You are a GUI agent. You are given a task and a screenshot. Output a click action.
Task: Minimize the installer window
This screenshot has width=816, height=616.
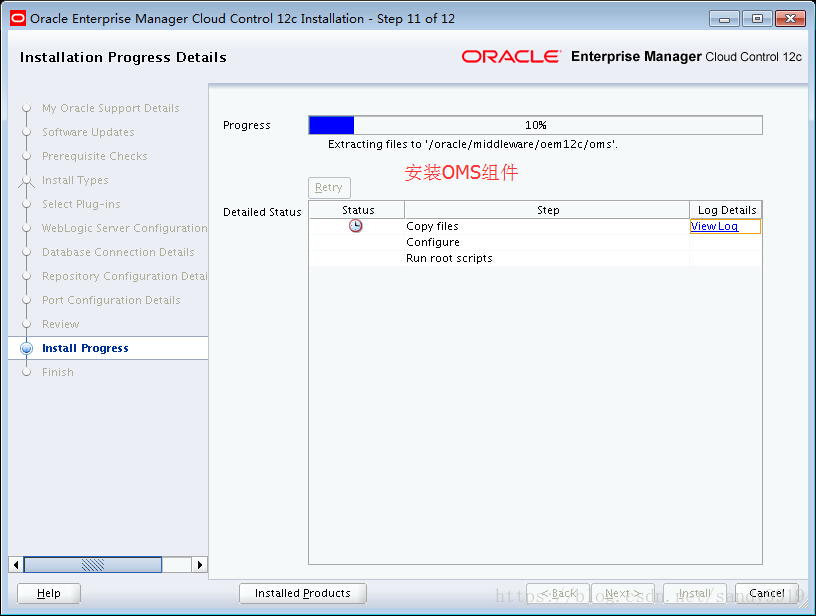(x=724, y=19)
